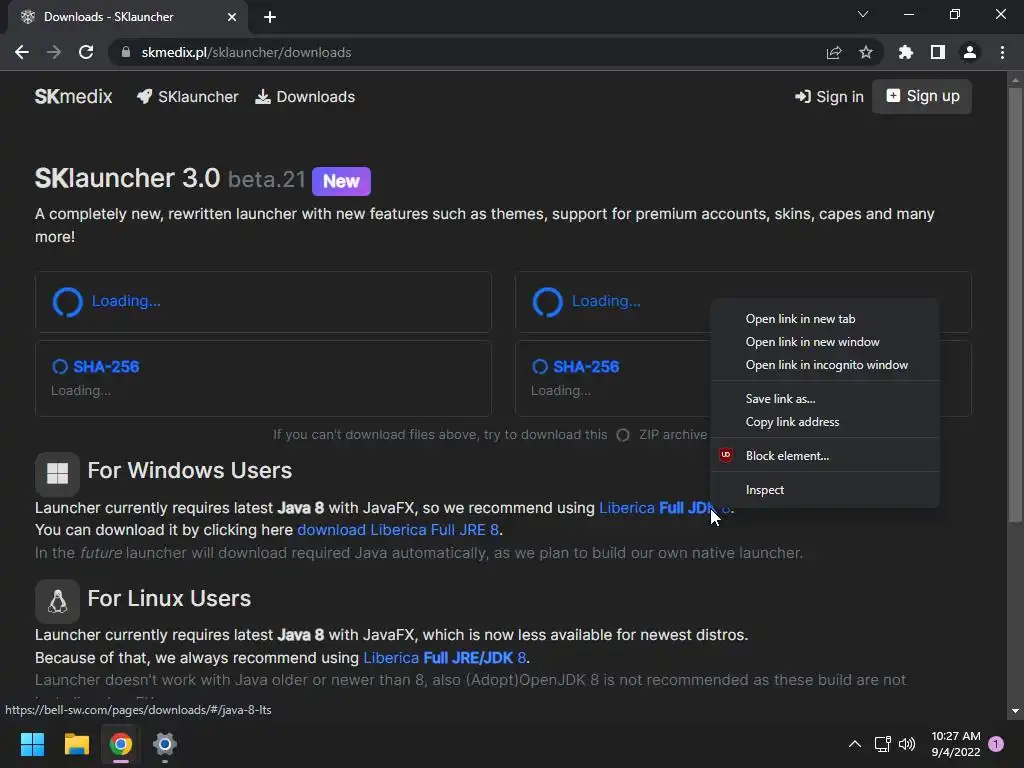Go back with the browser back arrow
Viewport: 1024px width, 768px height.
click(x=22, y=52)
